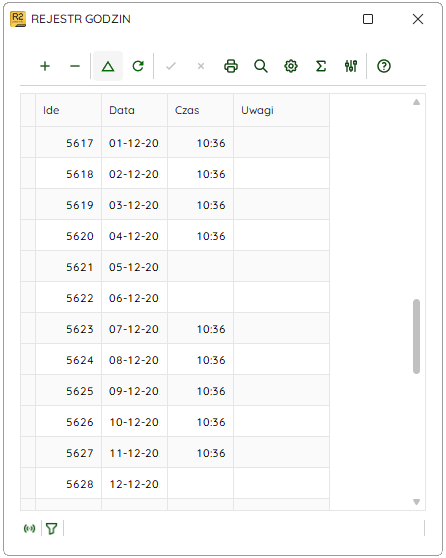Screen dimensions: 446x558
Task: Open filter sliders options icon
Action: pyautogui.click(x=351, y=66)
